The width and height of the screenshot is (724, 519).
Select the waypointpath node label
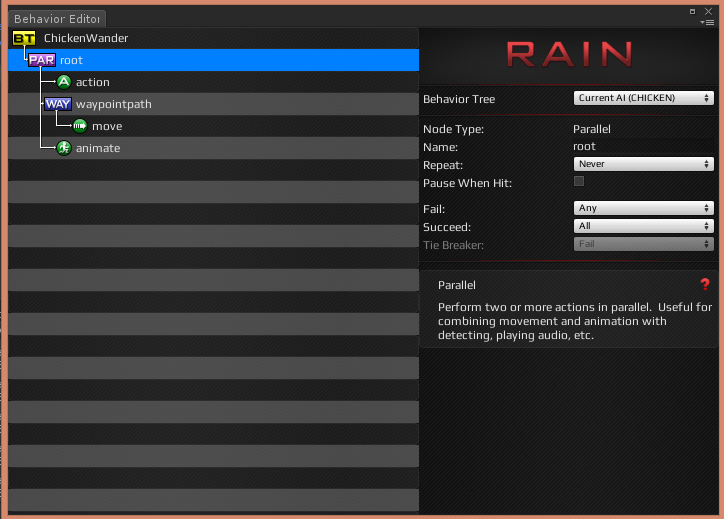pos(114,104)
